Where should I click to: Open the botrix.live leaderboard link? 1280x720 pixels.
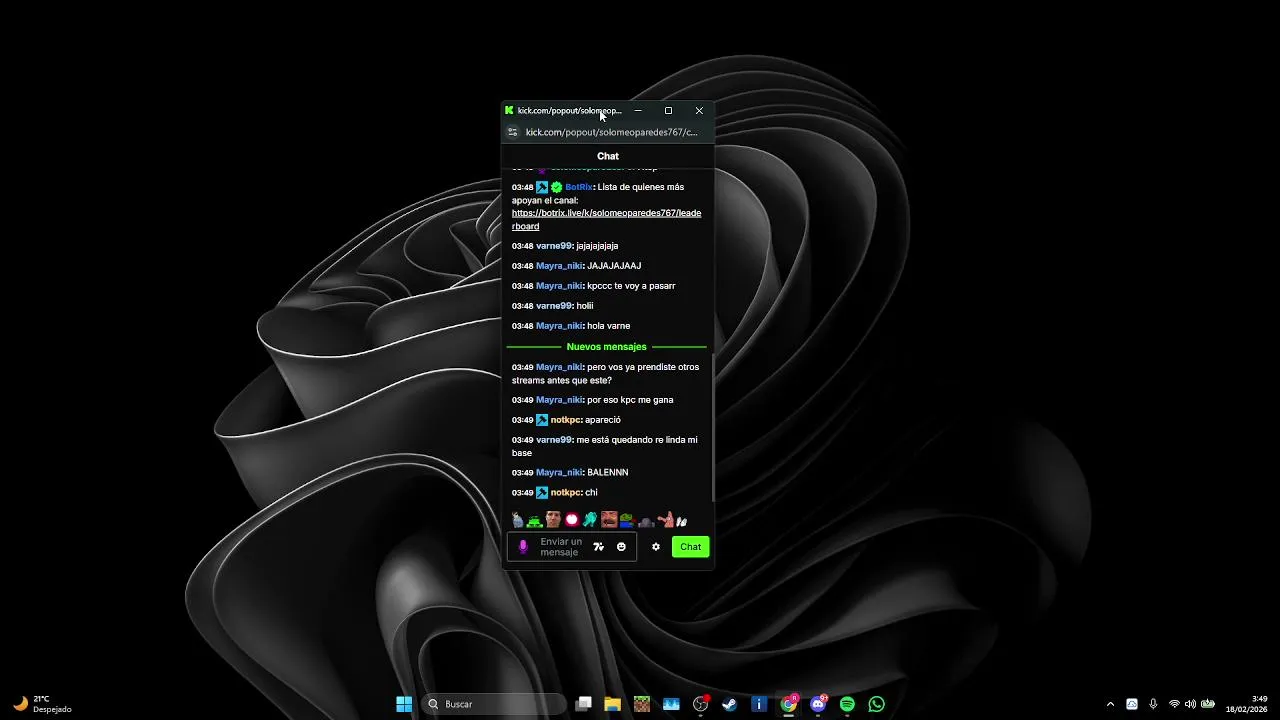click(x=606, y=219)
